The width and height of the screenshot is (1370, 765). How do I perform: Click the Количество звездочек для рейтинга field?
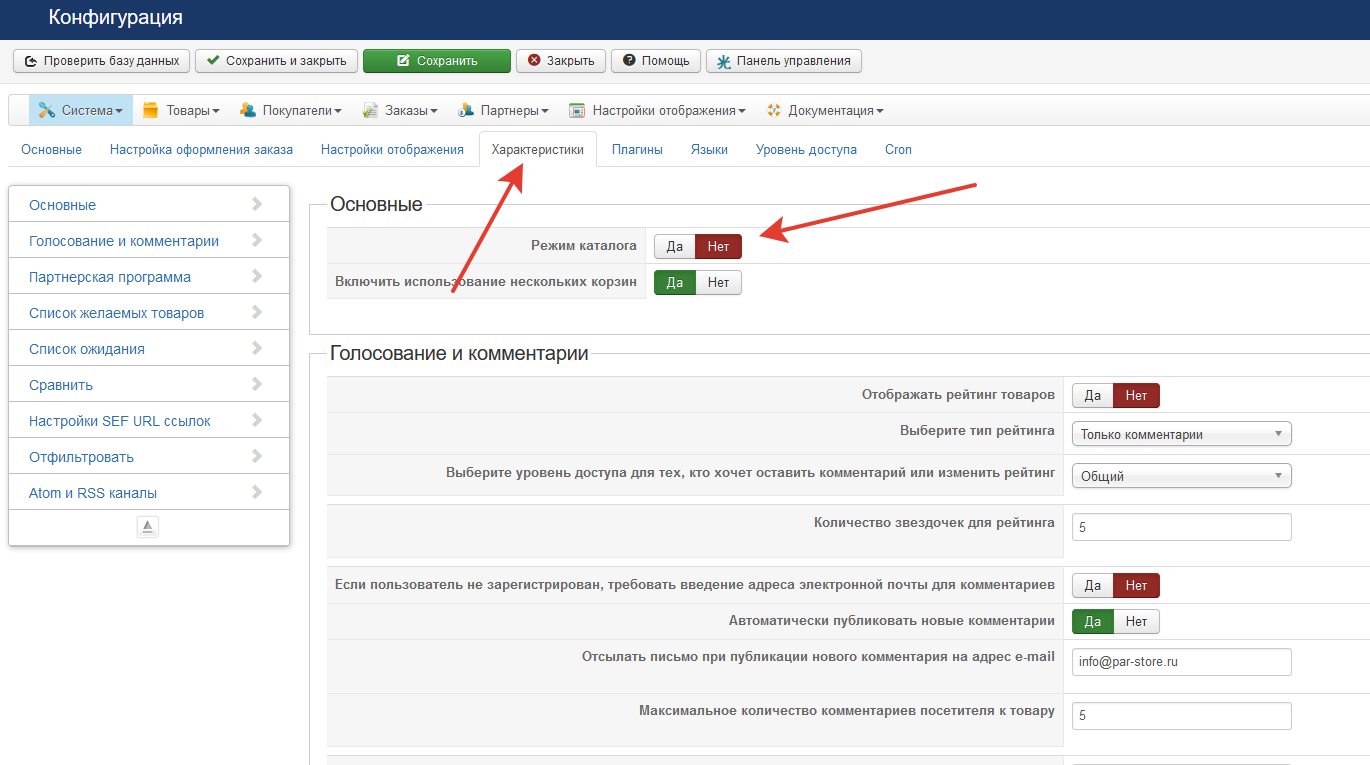pyautogui.click(x=1182, y=526)
